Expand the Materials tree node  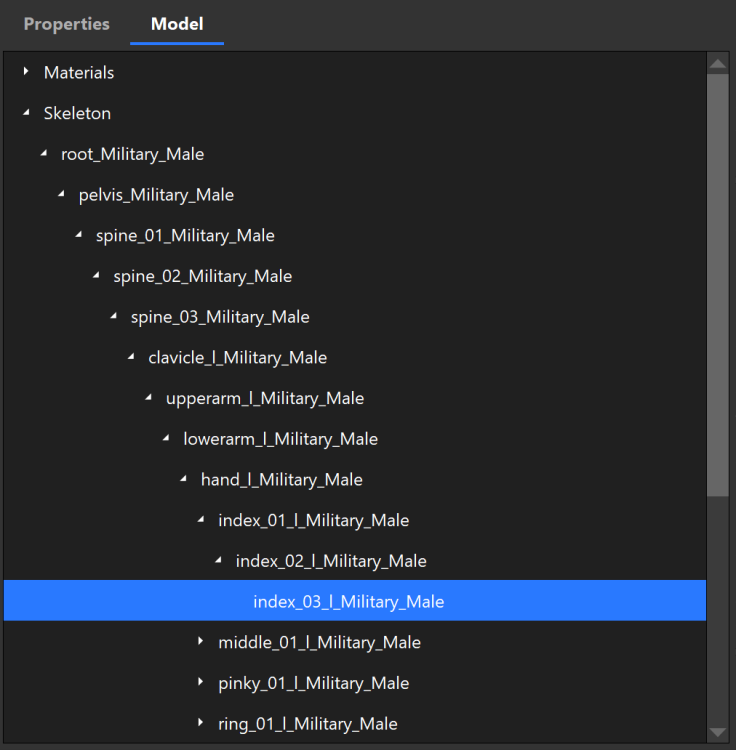click(x=26, y=72)
